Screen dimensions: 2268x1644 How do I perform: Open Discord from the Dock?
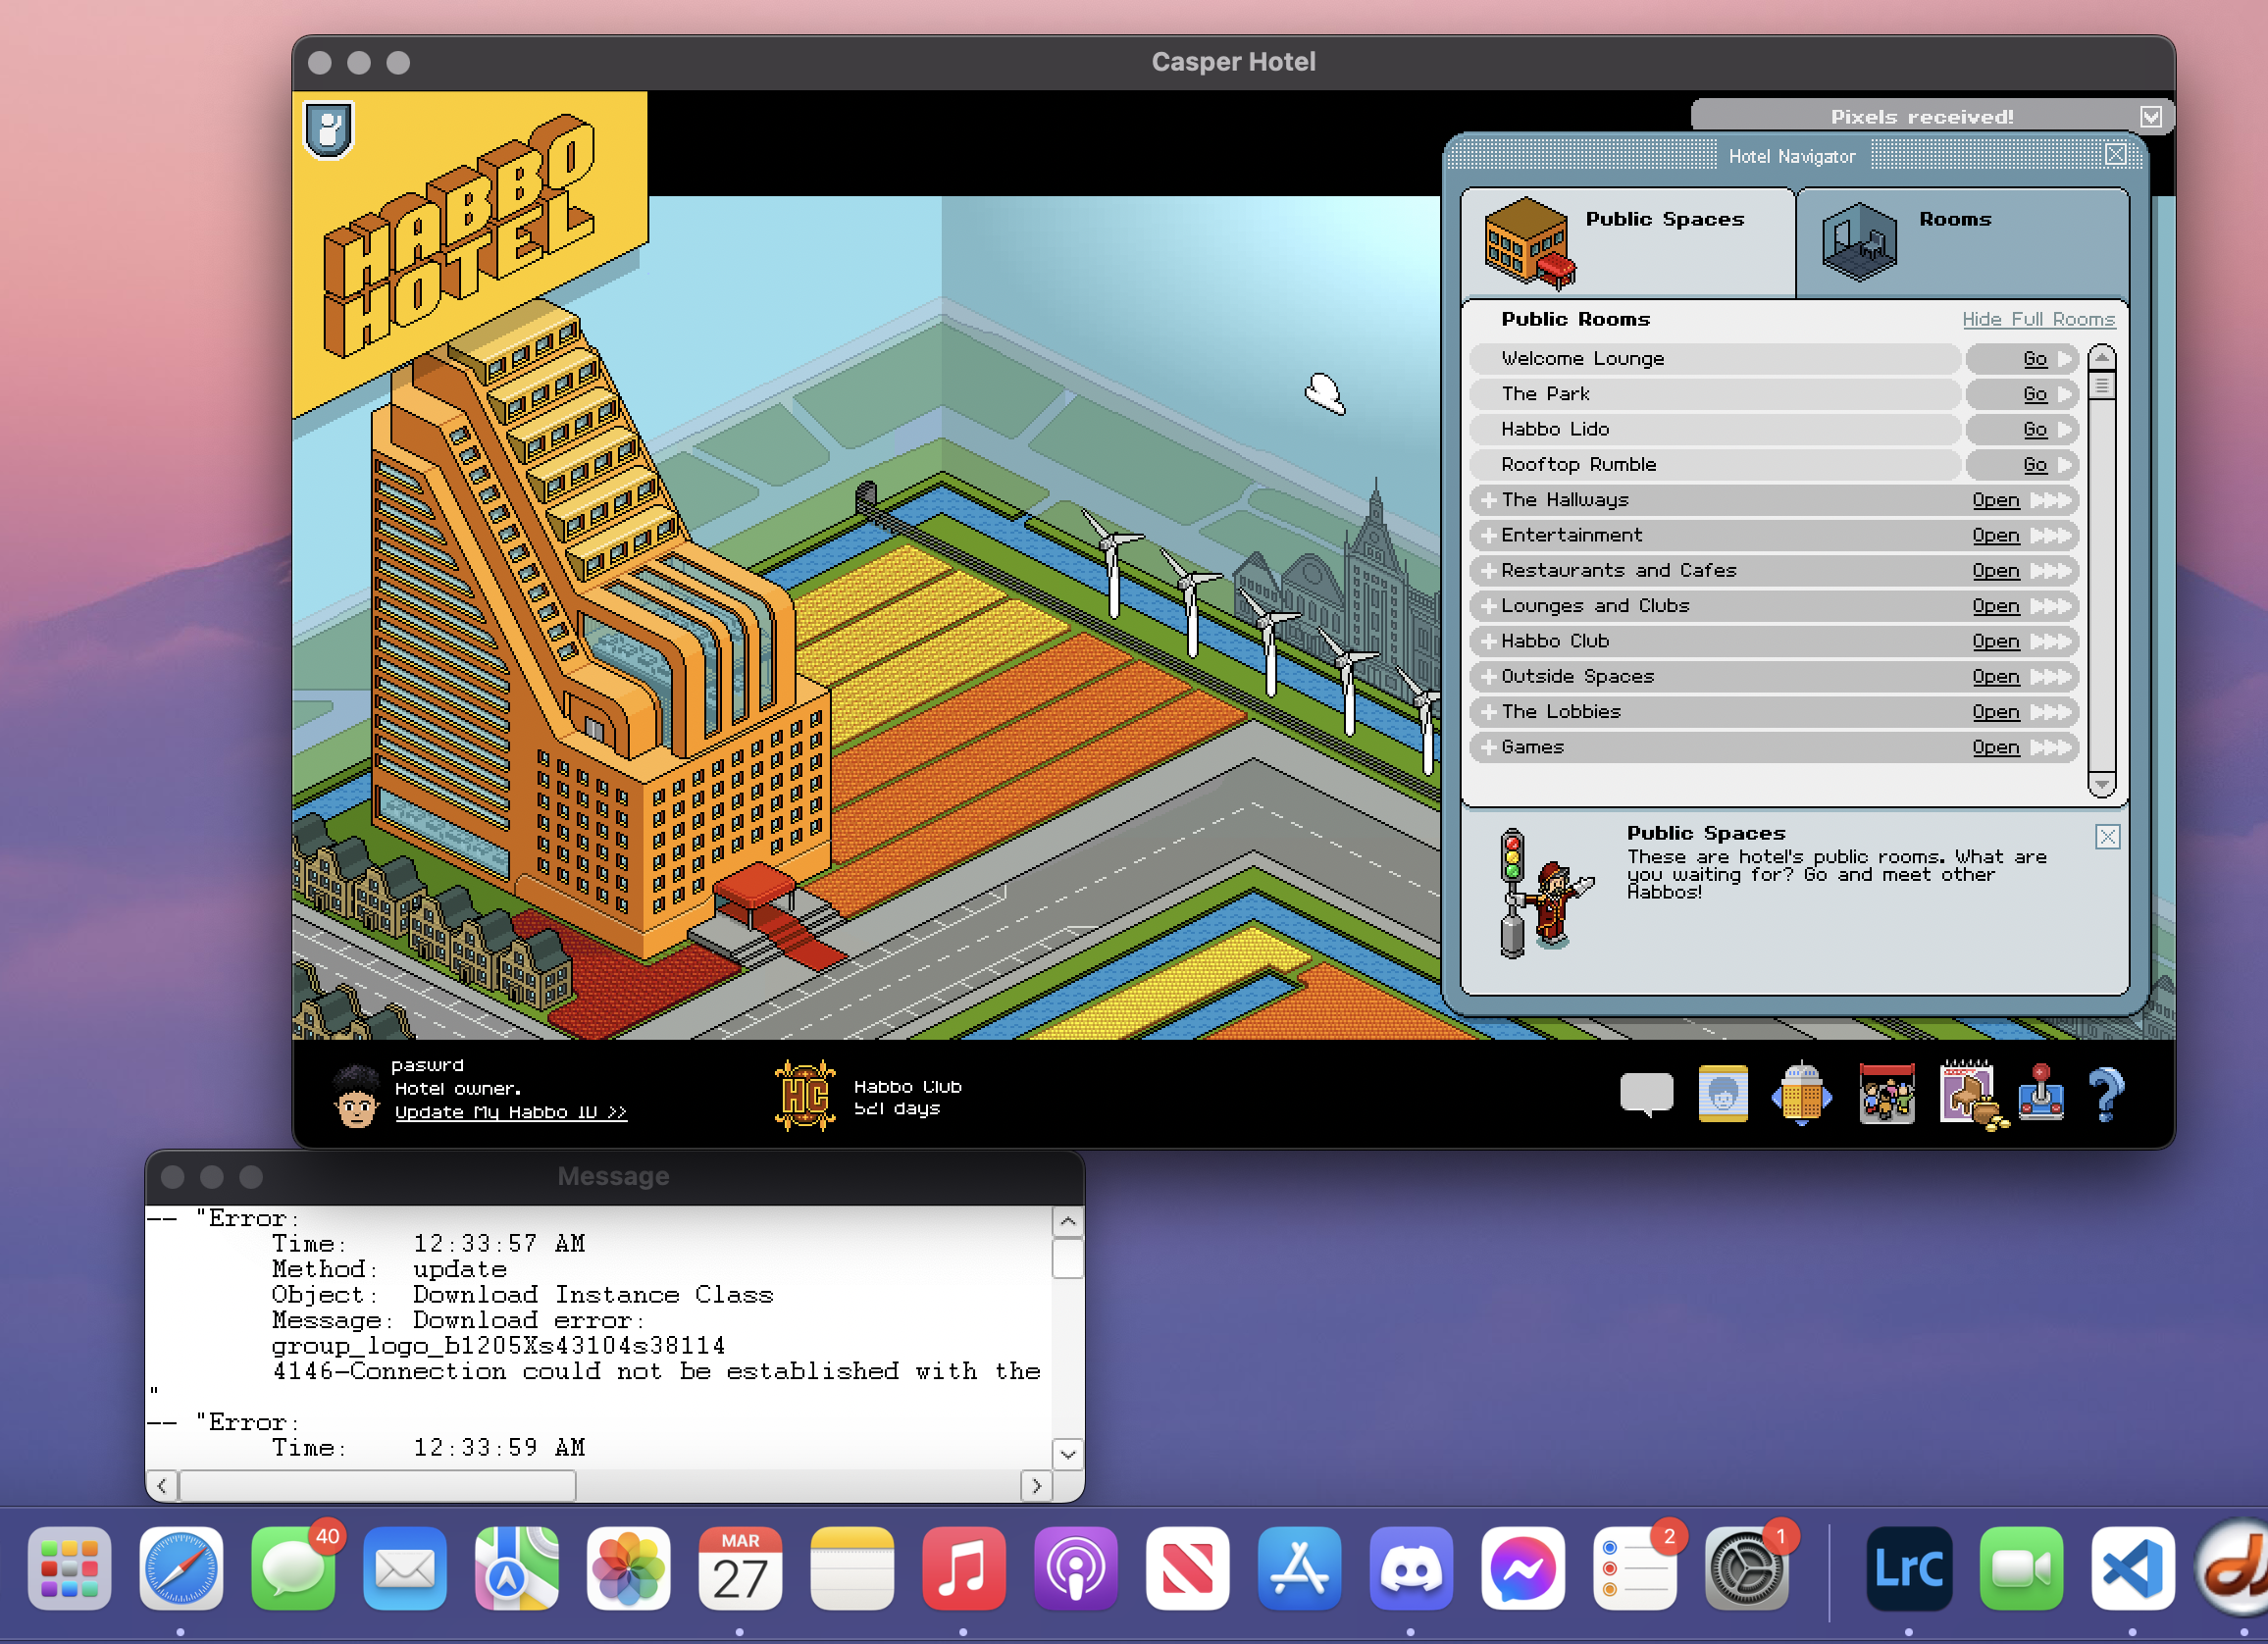pyautogui.click(x=1411, y=1569)
